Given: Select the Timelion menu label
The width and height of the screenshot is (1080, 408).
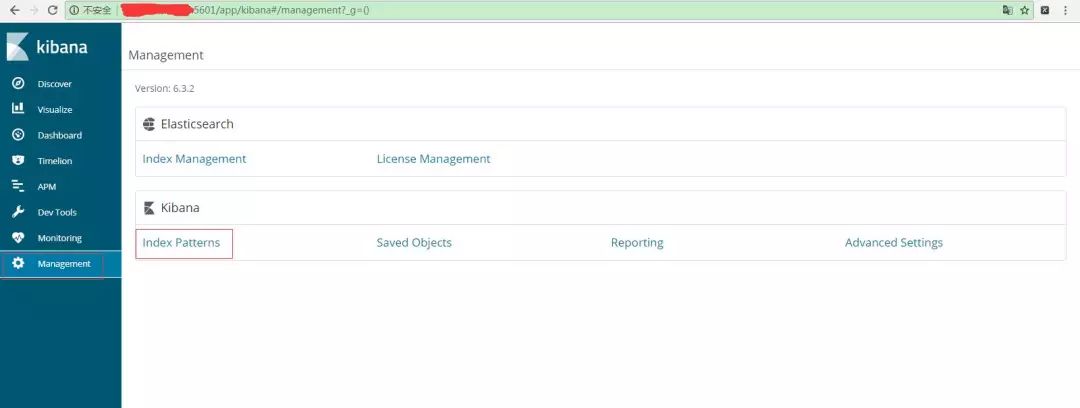Looking at the screenshot, I should [54, 161].
